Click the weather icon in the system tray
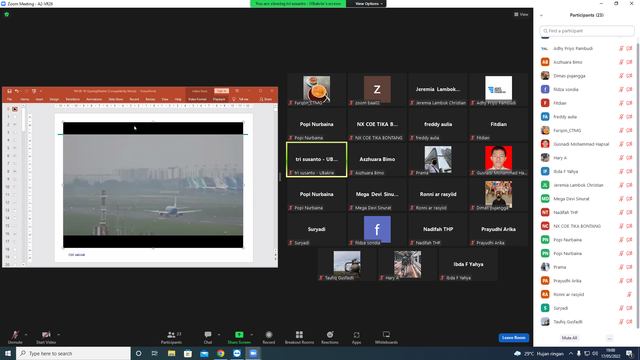640x360 pixels. tap(518, 353)
